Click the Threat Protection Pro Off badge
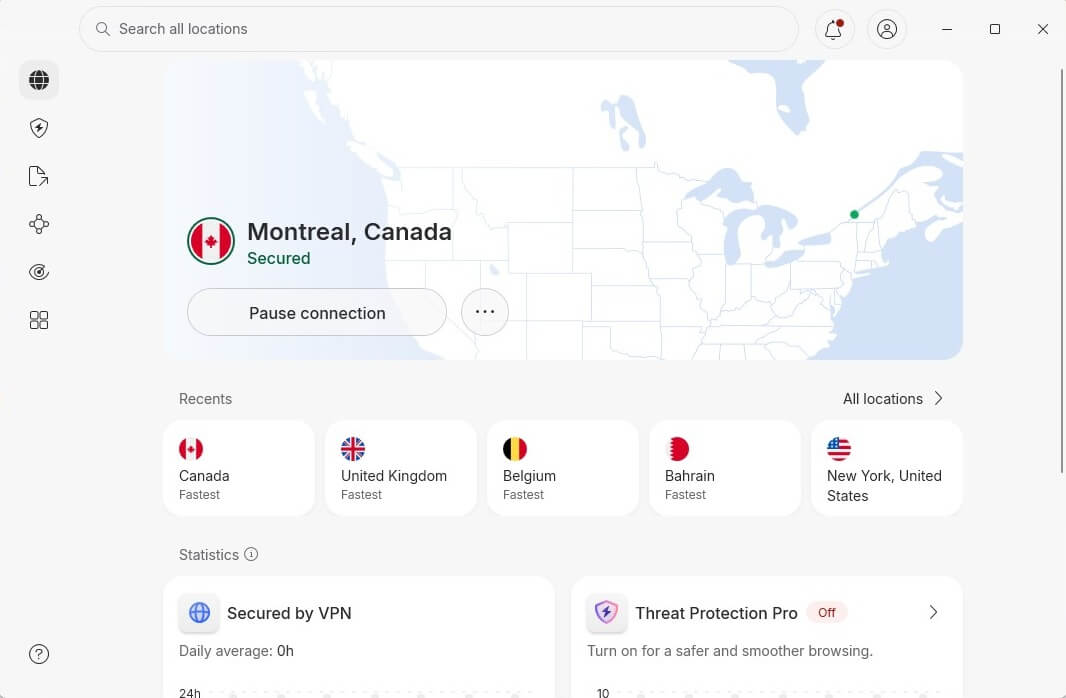This screenshot has width=1066, height=698. (x=827, y=612)
